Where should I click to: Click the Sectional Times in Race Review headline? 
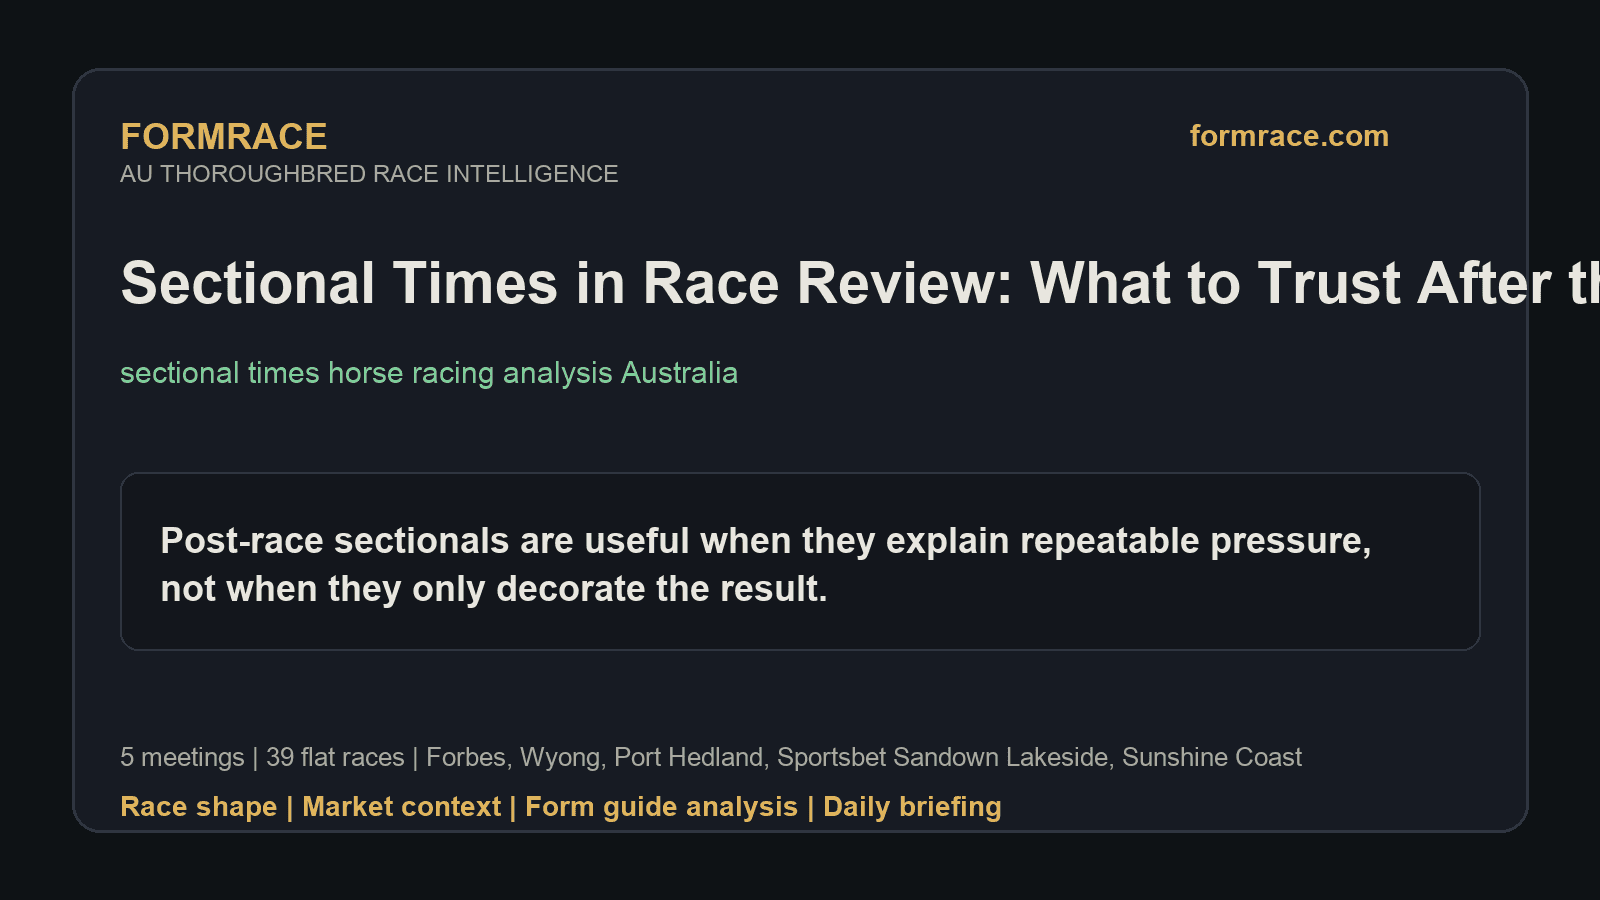[x=860, y=283]
